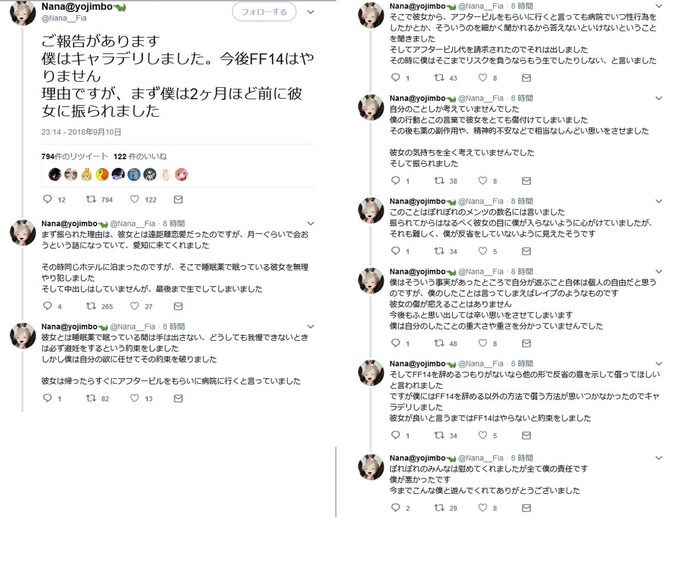Like the reply showing 27 likes
The image size is (680, 580).
pyautogui.click(x=134, y=306)
